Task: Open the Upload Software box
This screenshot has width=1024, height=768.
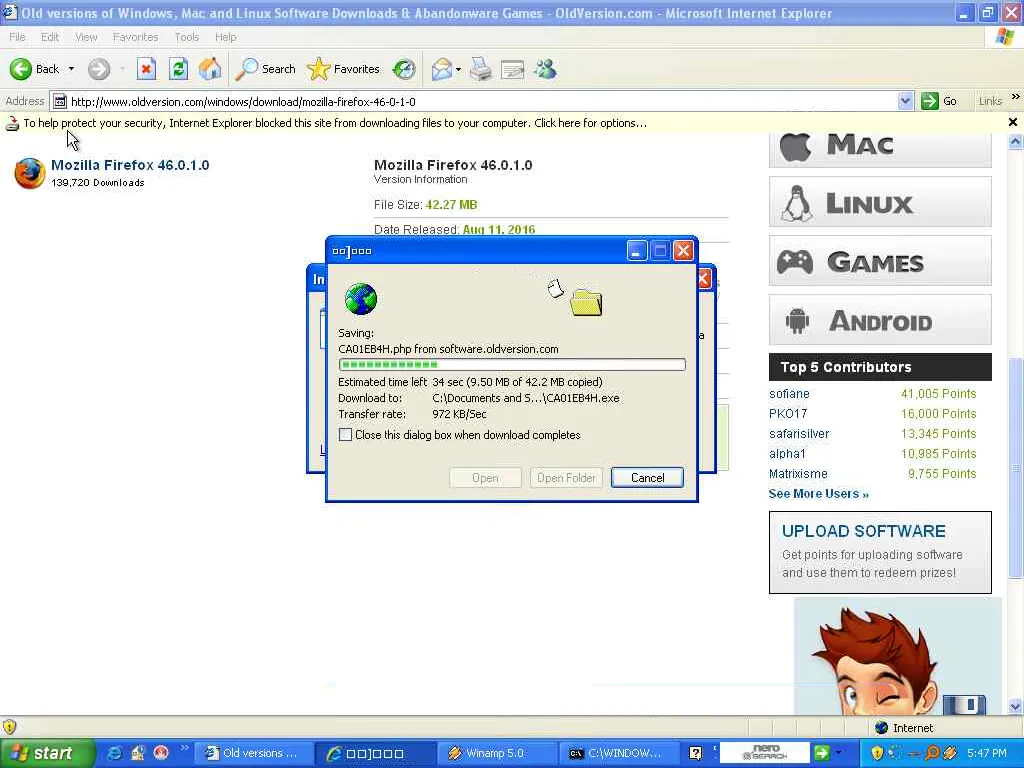Action: (x=880, y=552)
